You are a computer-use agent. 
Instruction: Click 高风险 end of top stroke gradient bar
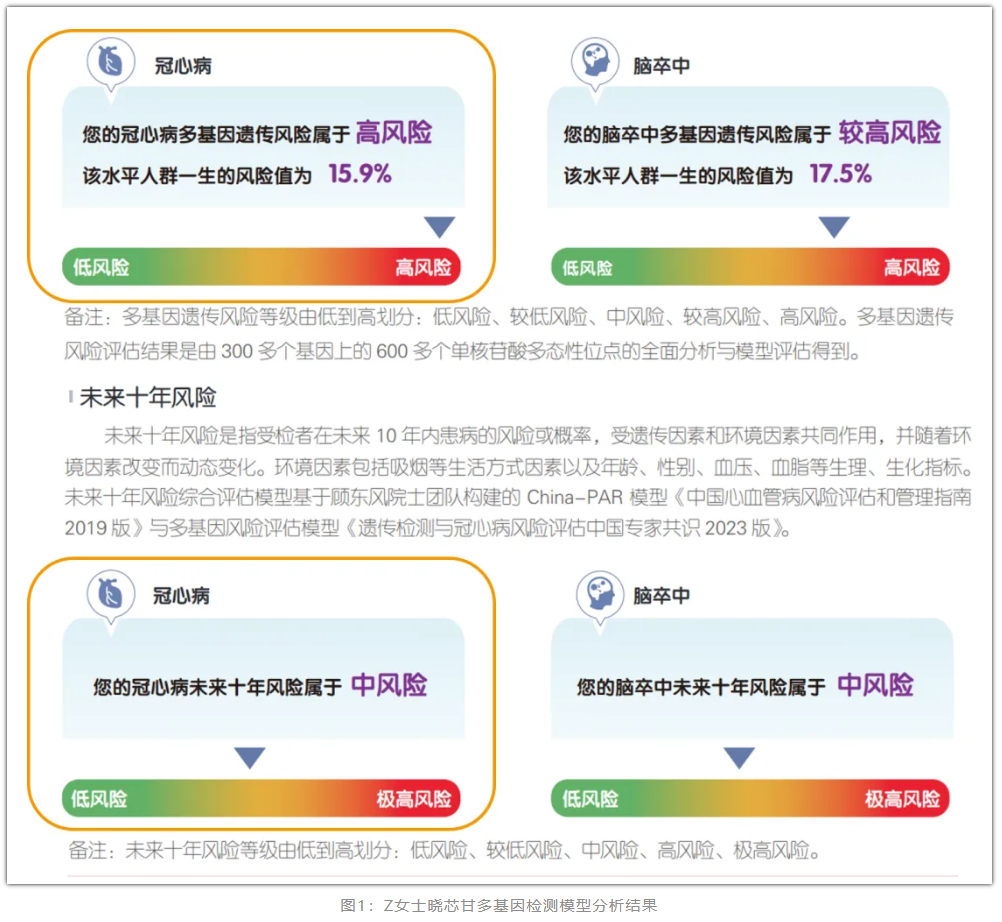(912, 267)
